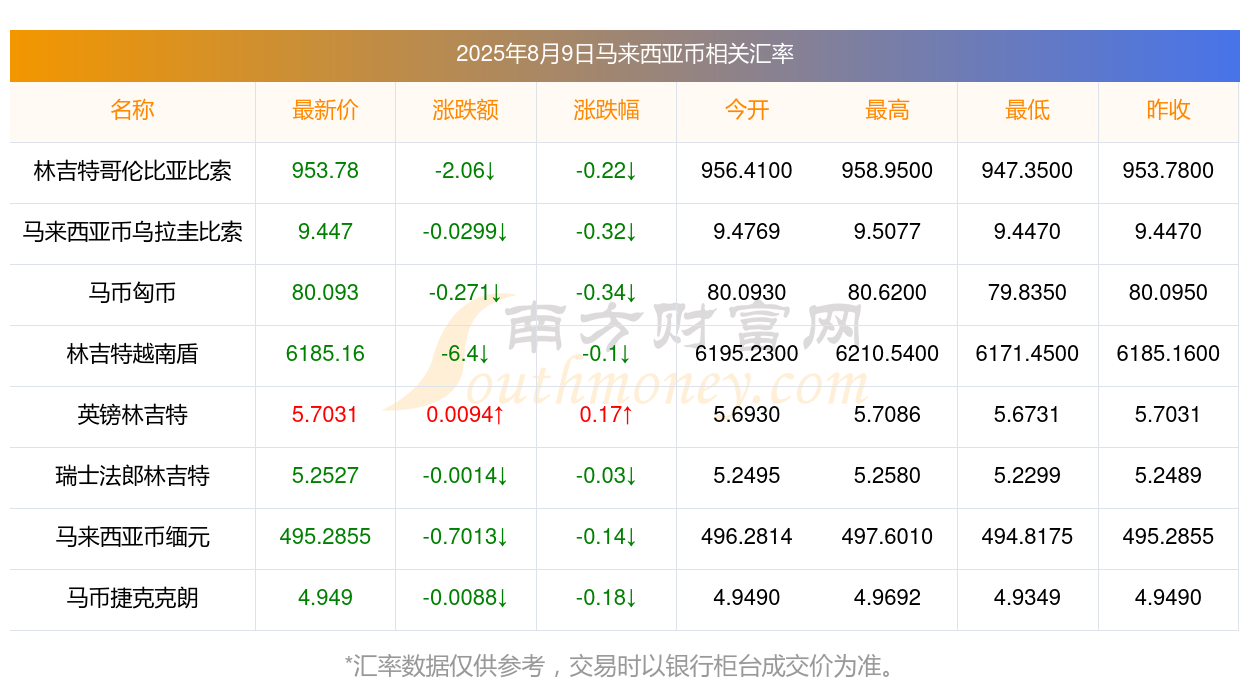Click the high value 4.9692

[x=887, y=598]
